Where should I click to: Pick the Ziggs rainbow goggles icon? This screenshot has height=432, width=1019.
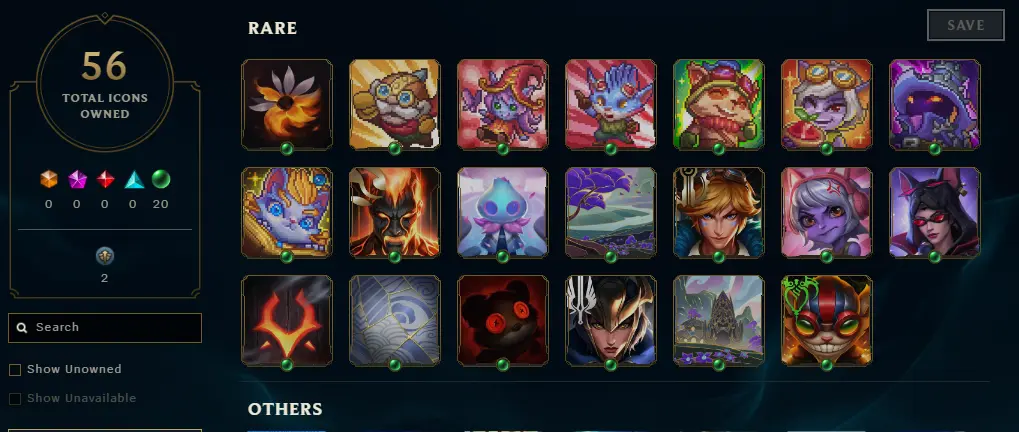(x=827, y=320)
